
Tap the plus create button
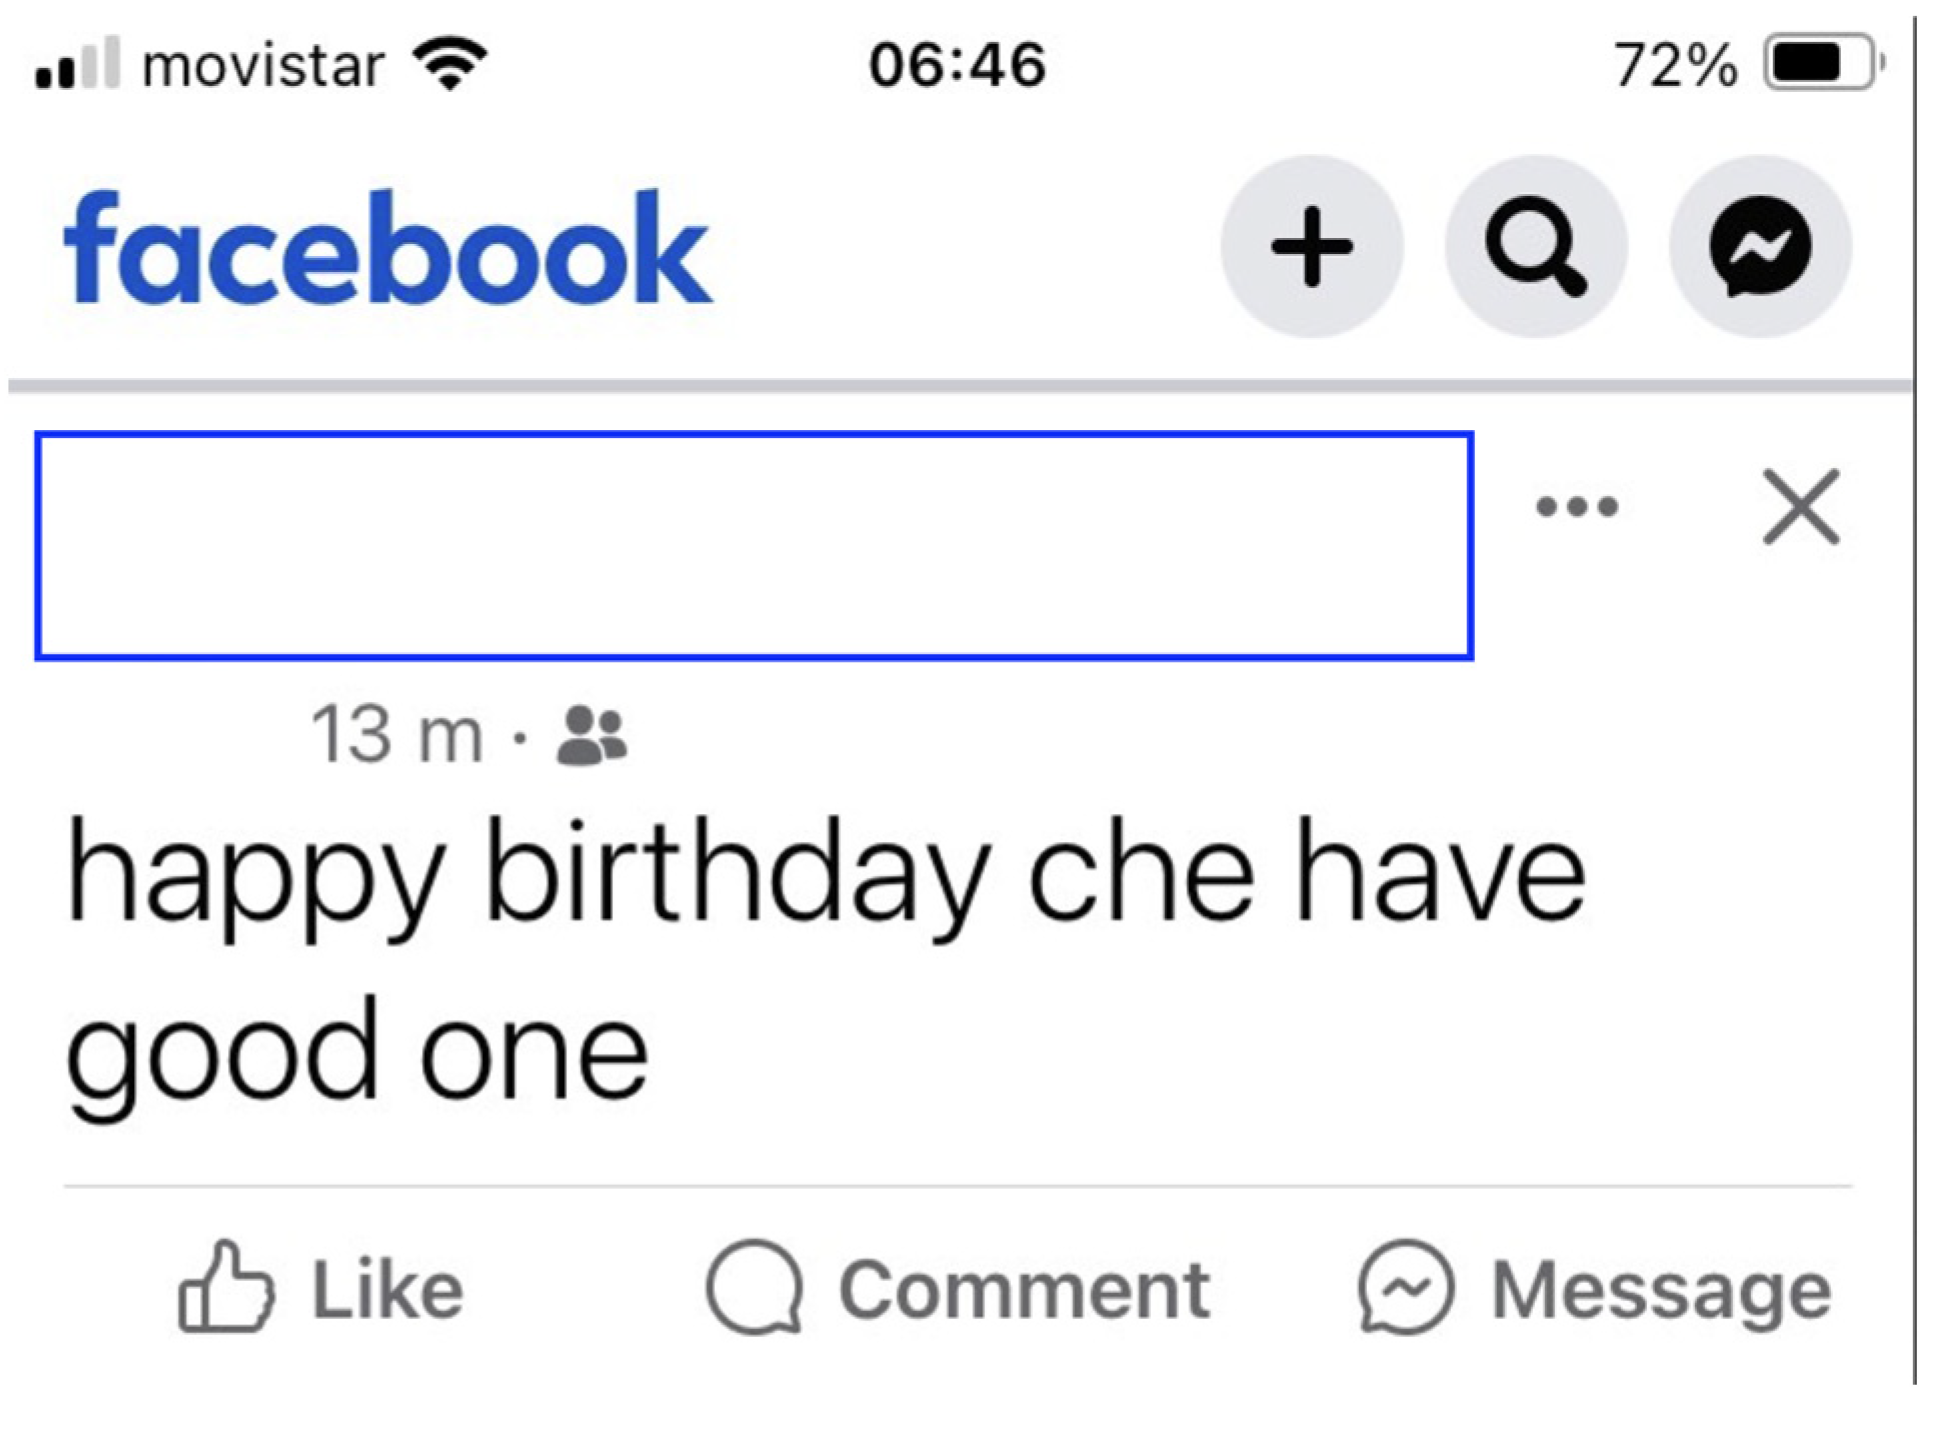coord(1311,246)
